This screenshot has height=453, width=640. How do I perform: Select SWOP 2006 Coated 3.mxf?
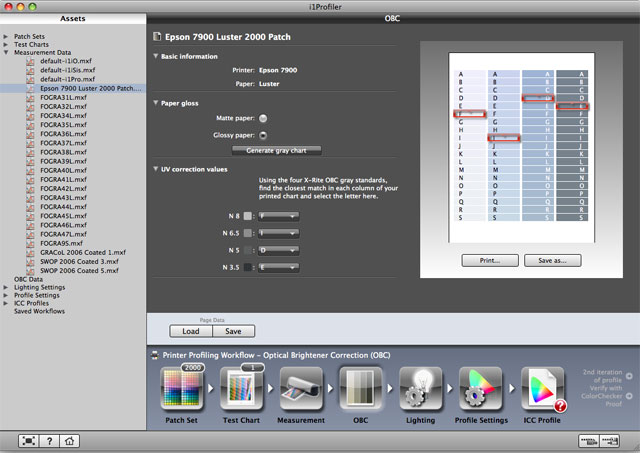click(x=79, y=261)
